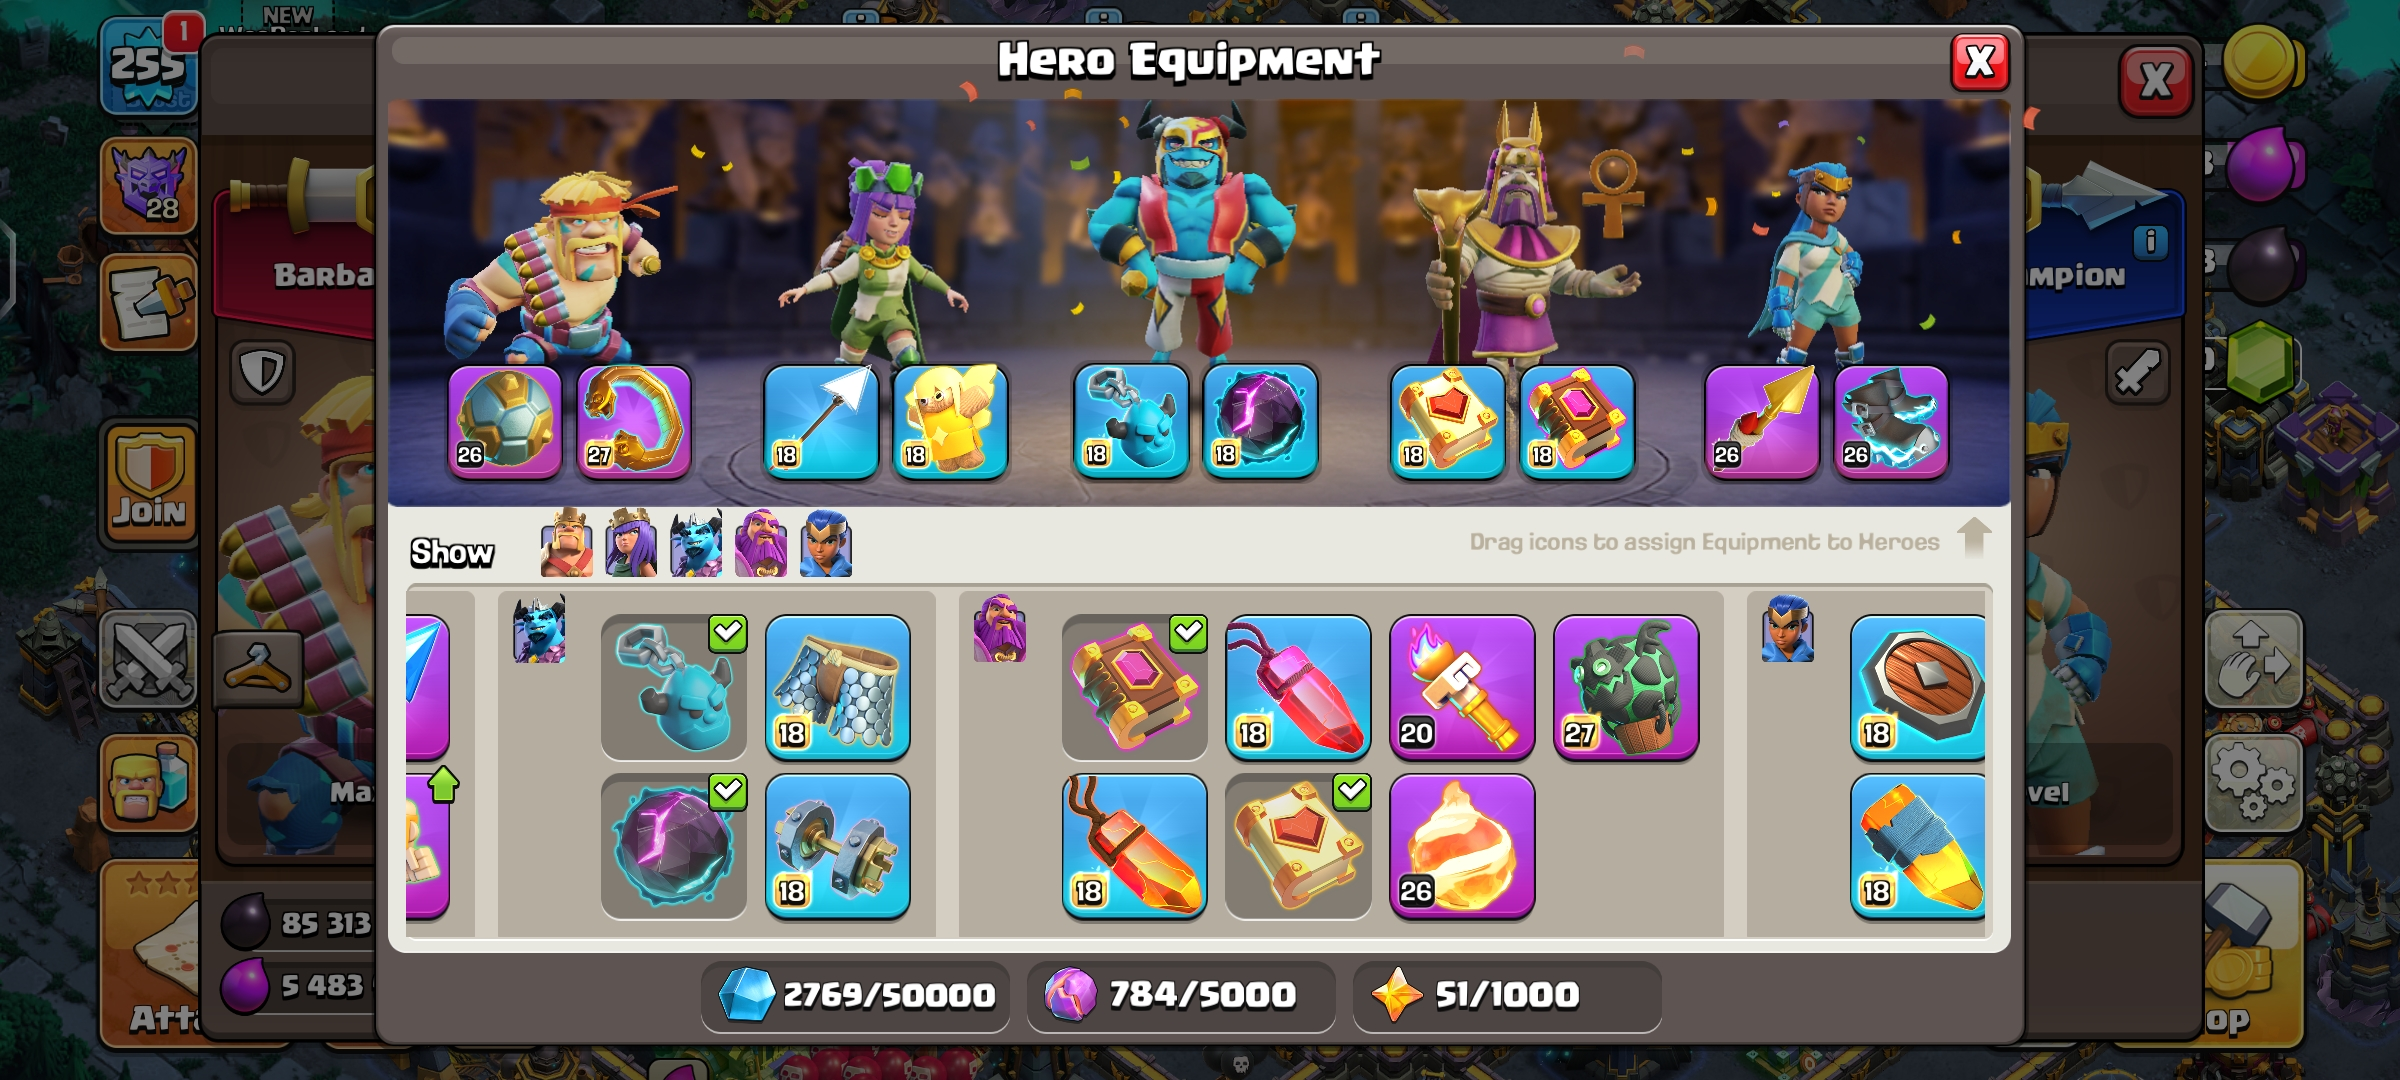
Task: Tap the Shiny Ore 2769/50000 counter
Action: (856, 996)
